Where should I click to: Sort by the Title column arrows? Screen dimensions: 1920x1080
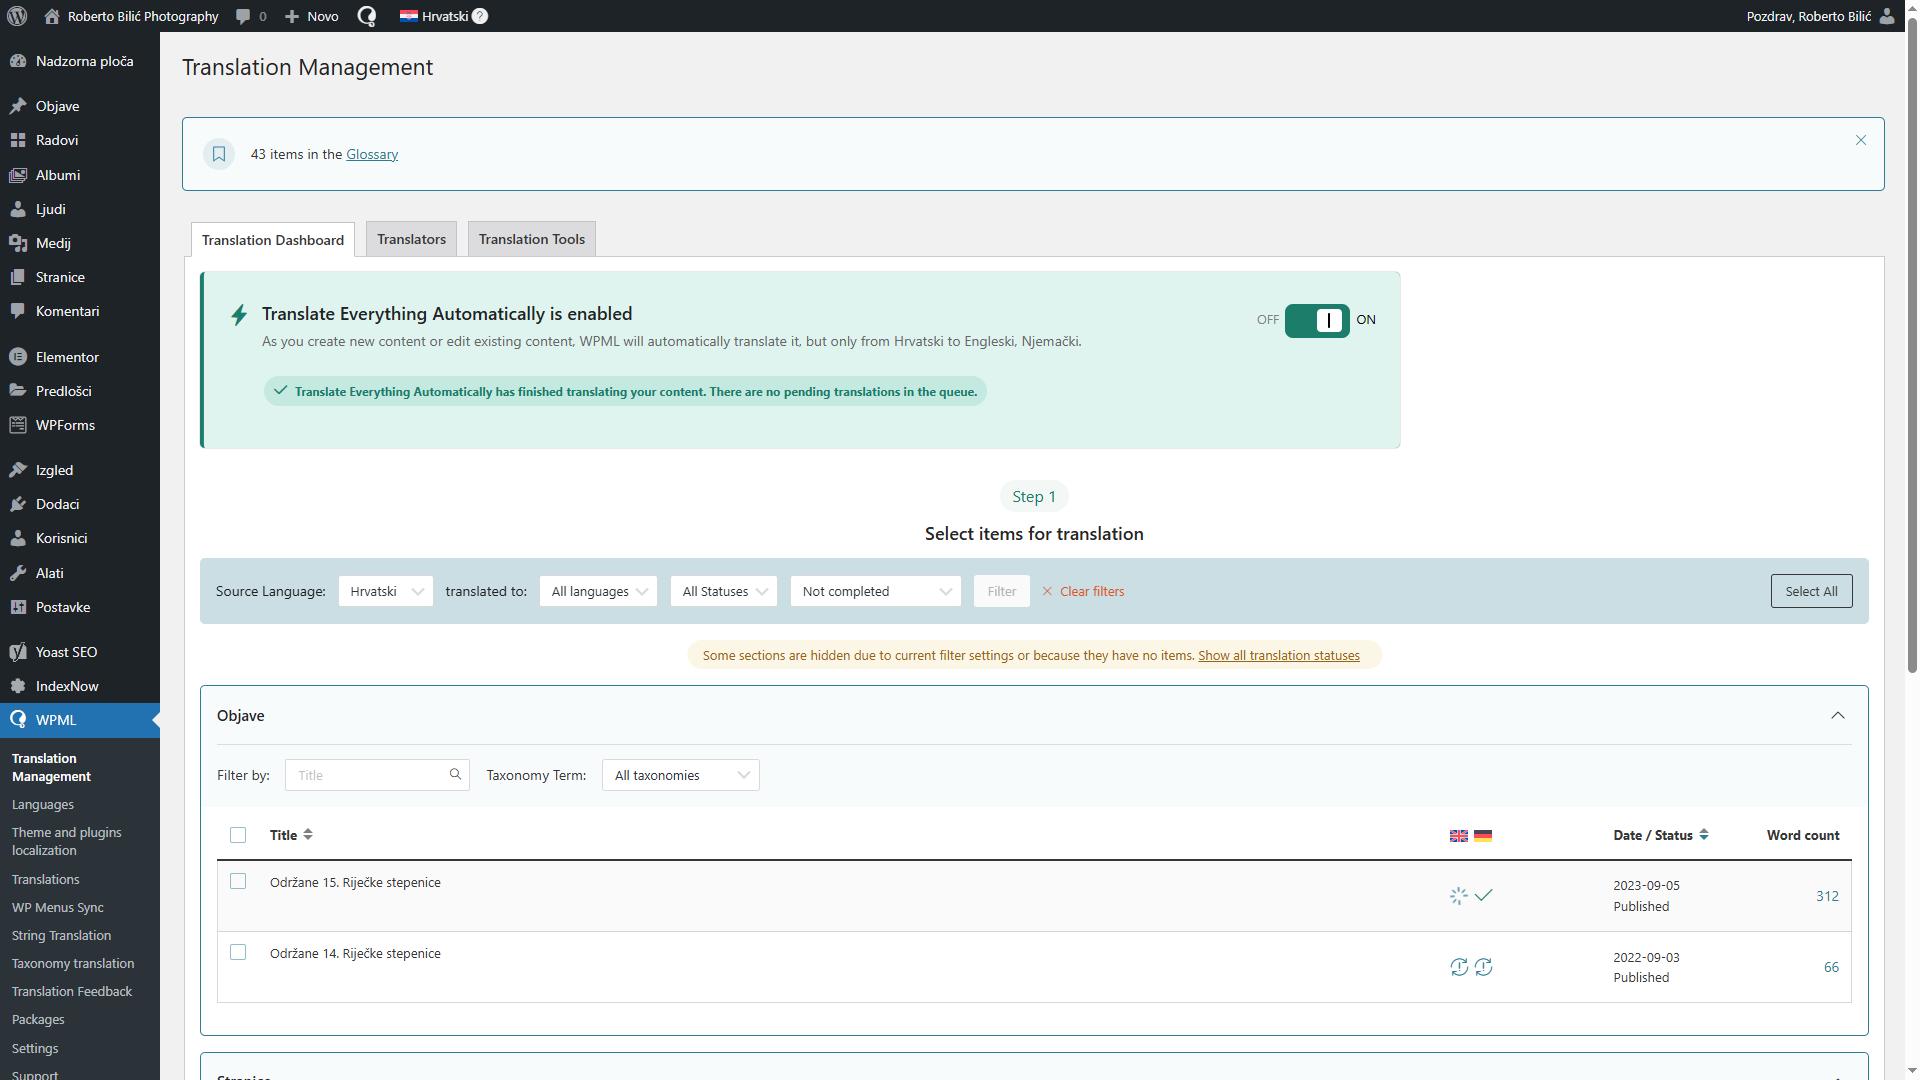pos(308,835)
